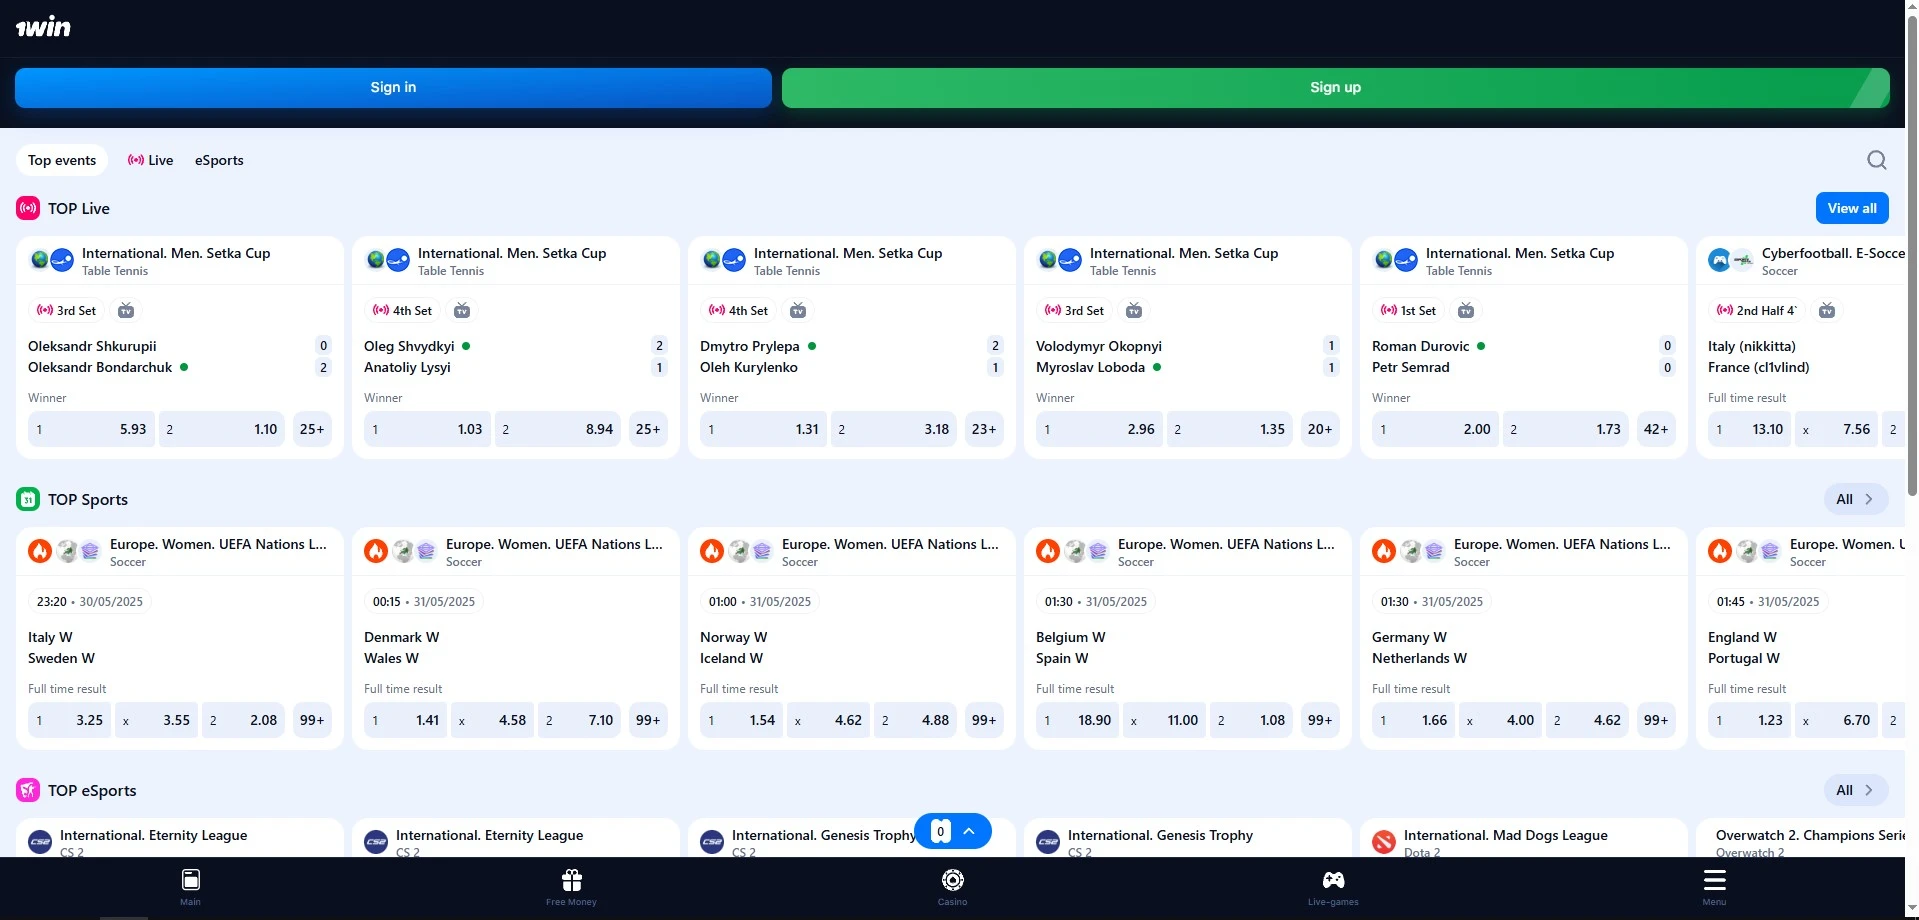Switch to the Live tab

(151, 160)
